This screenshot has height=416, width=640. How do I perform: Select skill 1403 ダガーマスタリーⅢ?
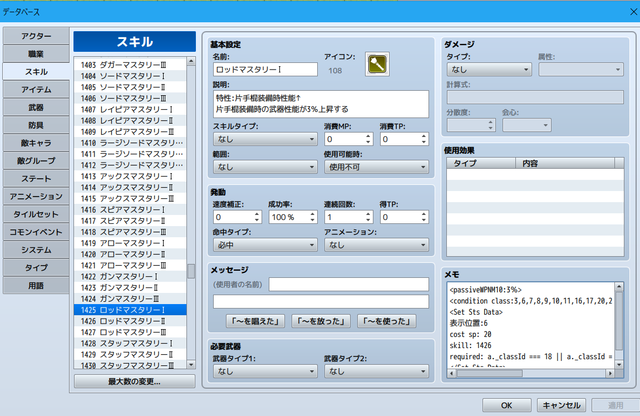coord(130,65)
